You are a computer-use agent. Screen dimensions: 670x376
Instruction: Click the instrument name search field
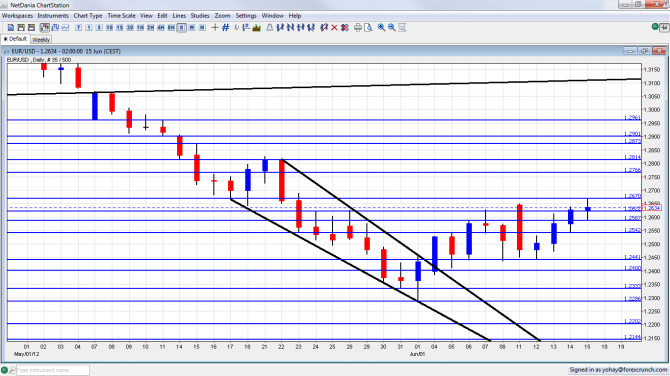(x=53, y=370)
